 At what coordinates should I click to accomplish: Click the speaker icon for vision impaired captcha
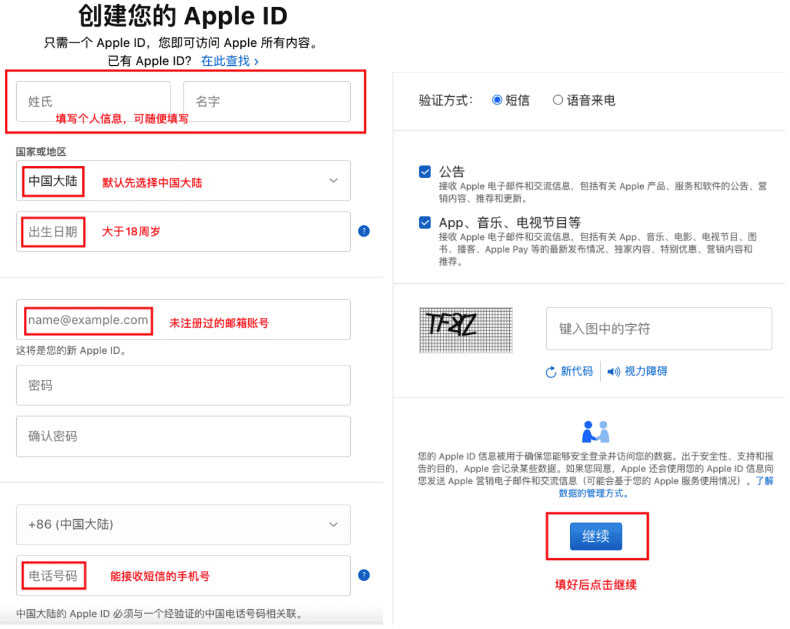(613, 372)
